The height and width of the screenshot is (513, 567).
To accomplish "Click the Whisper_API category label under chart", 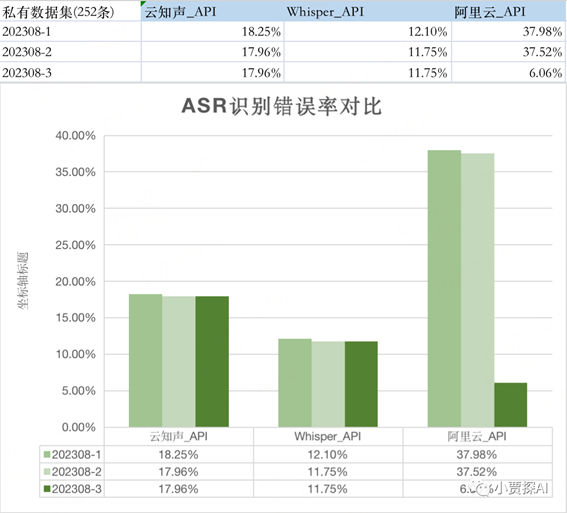I will tap(328, 436).
